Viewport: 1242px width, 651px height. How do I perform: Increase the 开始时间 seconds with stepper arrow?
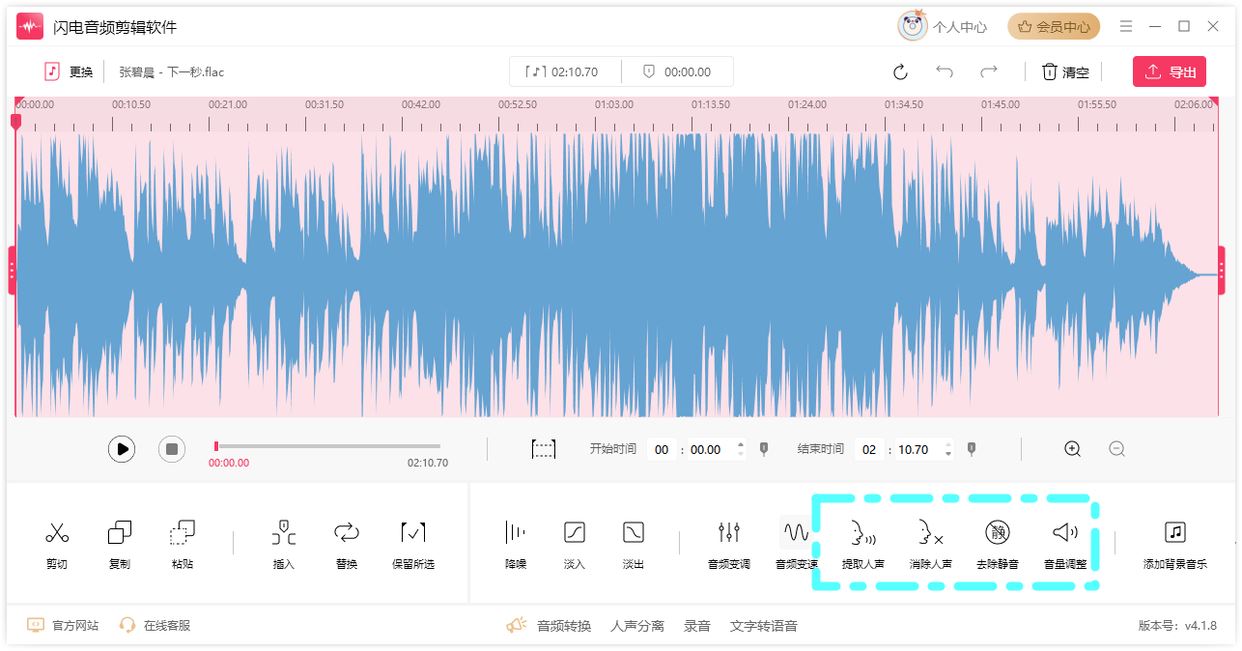coord(740,445)
